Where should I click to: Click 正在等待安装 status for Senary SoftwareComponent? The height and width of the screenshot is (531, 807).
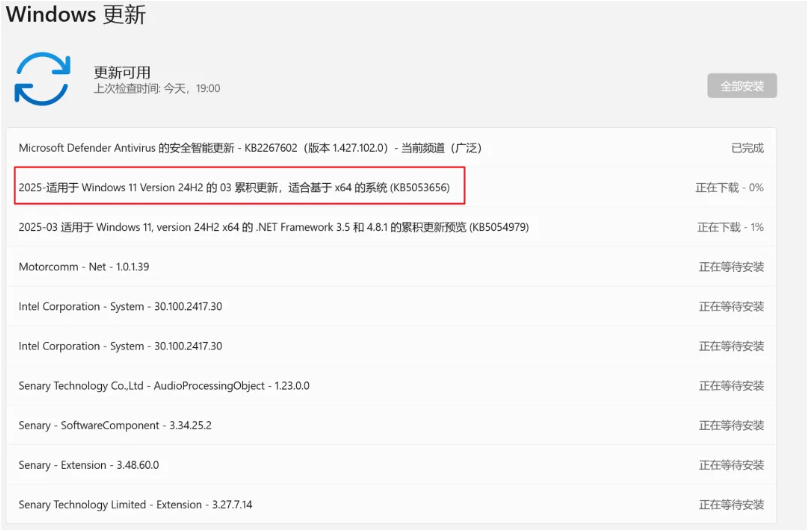[x=731, y=426]
